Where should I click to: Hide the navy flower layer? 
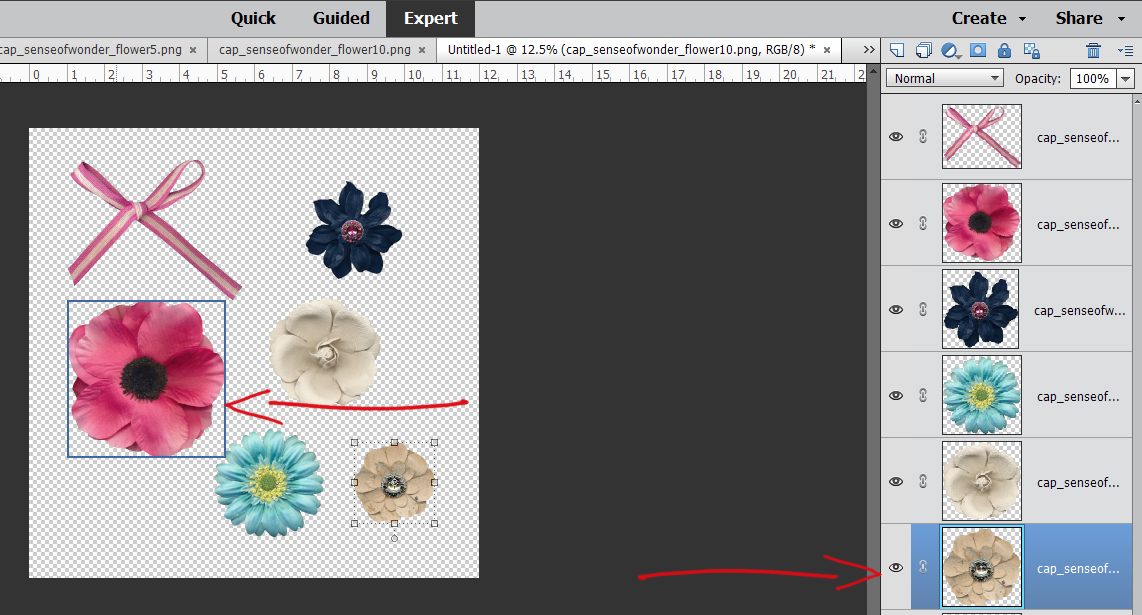(x=896, y=309)
